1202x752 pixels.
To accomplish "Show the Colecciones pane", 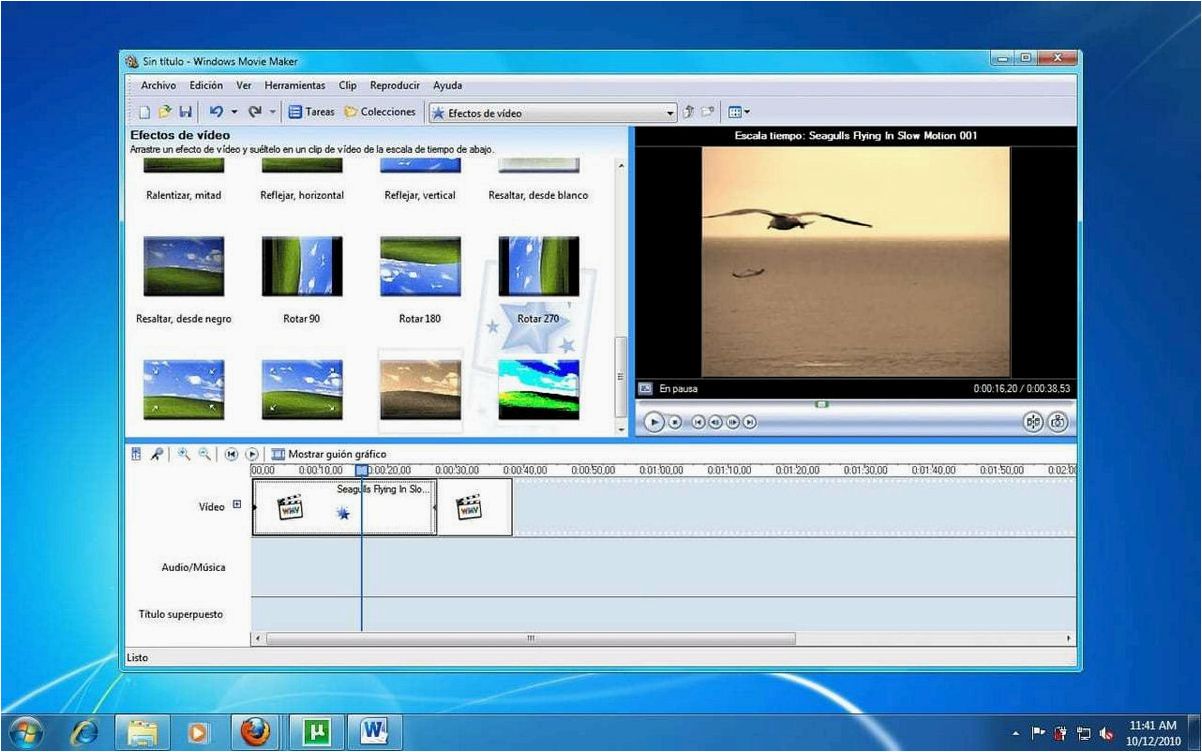I will tap(380, 113).
